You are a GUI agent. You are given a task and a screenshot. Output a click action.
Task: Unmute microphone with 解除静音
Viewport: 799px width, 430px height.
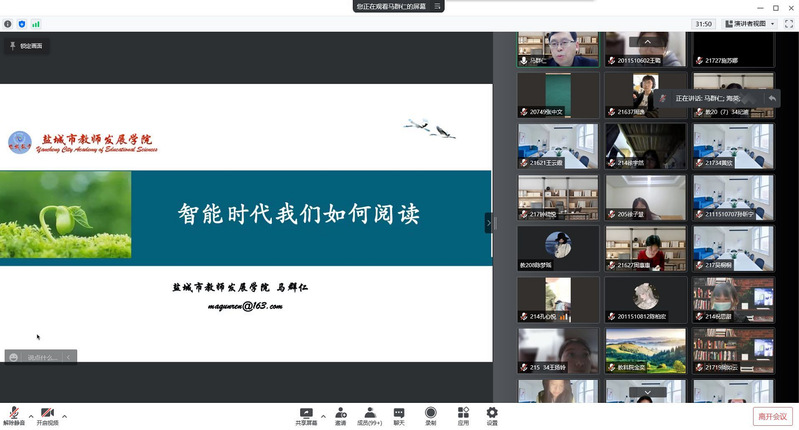click(14, 414)
